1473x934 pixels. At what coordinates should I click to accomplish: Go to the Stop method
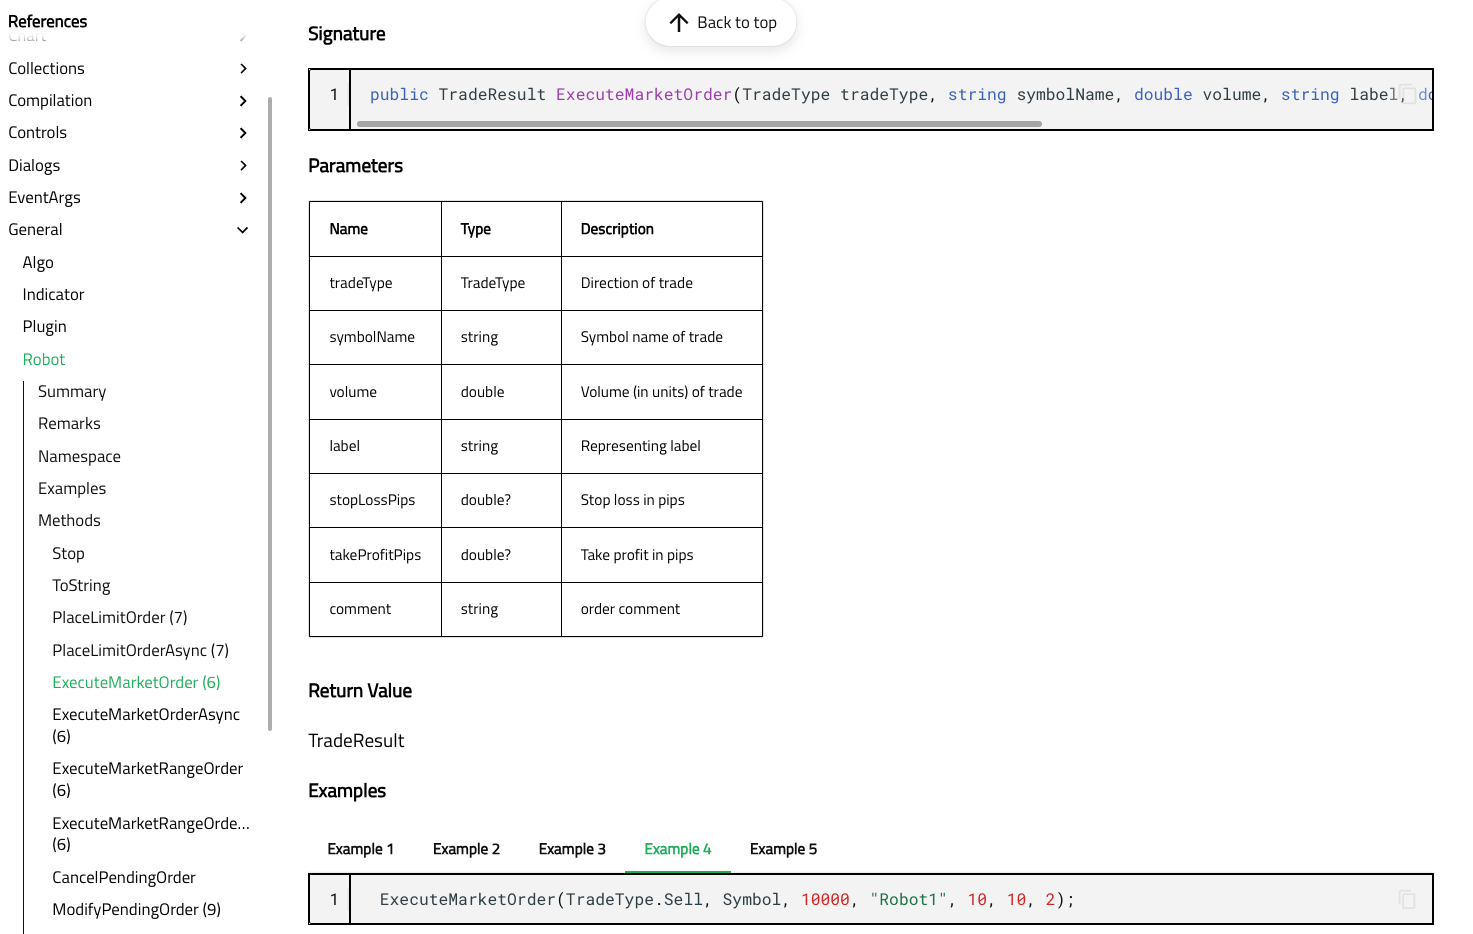[x=68, y=553]
